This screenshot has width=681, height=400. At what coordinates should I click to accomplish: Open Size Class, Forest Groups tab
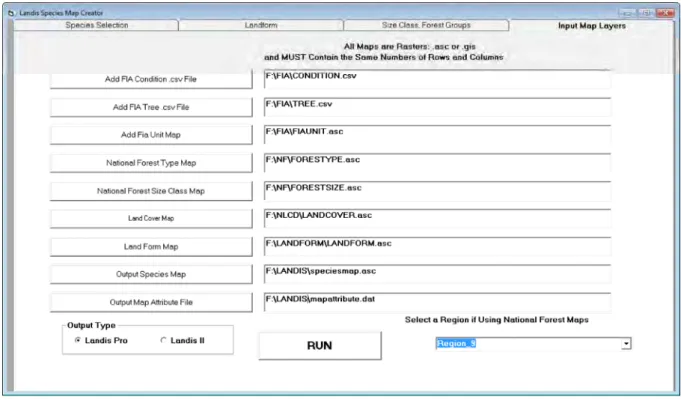[x=426, y=25]
